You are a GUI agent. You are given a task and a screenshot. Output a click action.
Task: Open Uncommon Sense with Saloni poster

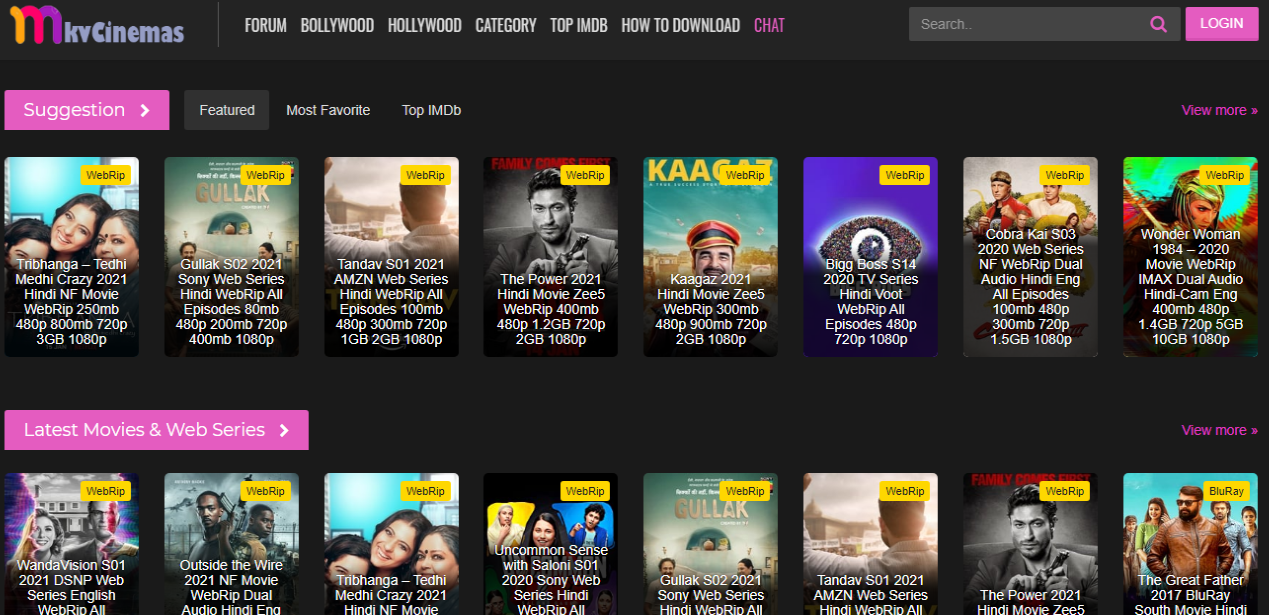(551, 544)
